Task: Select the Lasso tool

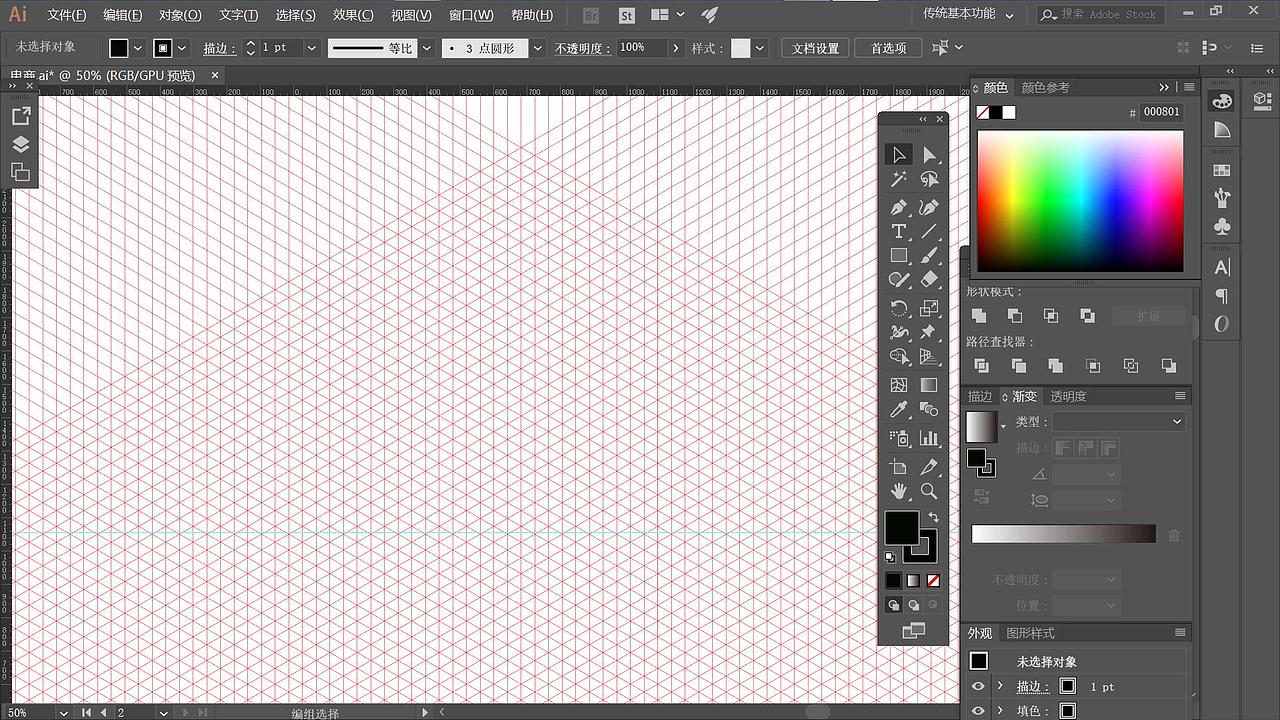Action: (x=930, y=180)
